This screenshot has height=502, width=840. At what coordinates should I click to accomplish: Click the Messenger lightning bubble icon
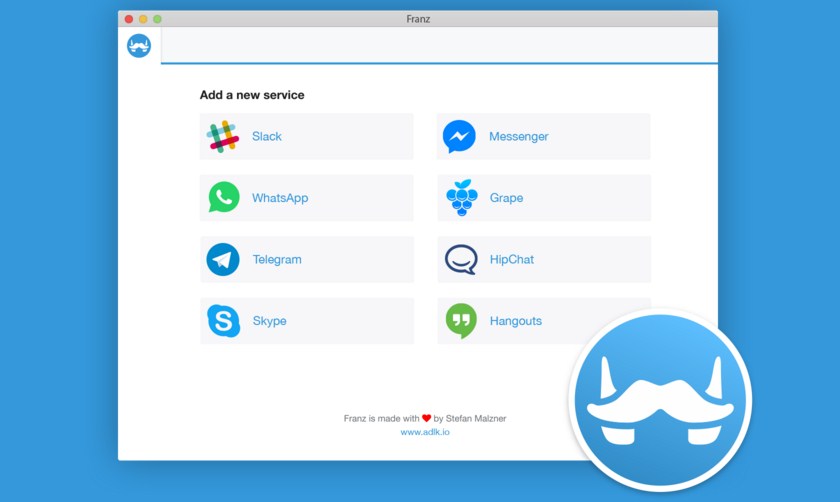click(x=459, y=136)
